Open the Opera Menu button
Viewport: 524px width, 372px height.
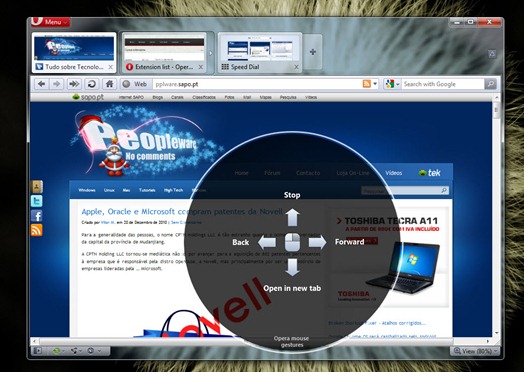pos(50,22)
